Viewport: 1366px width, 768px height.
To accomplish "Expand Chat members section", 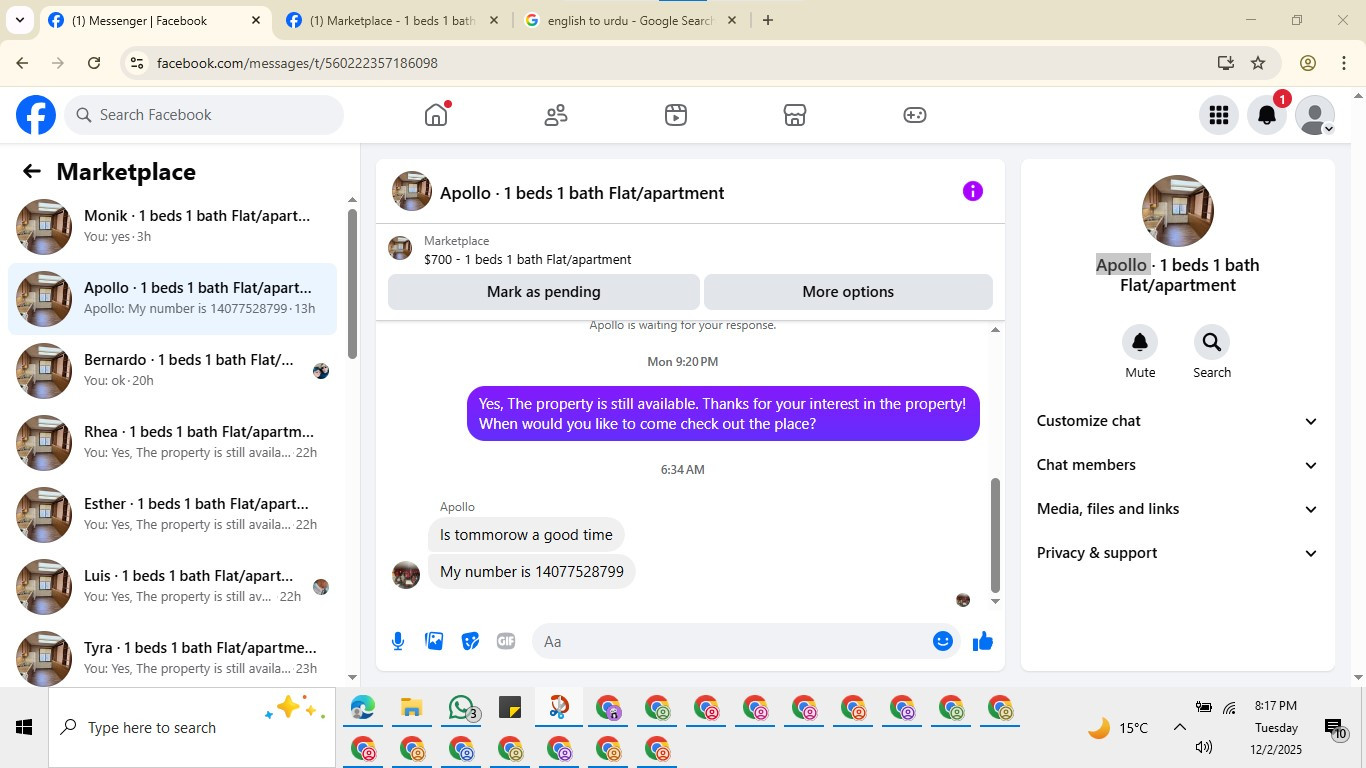I will tap(1178, 465).
